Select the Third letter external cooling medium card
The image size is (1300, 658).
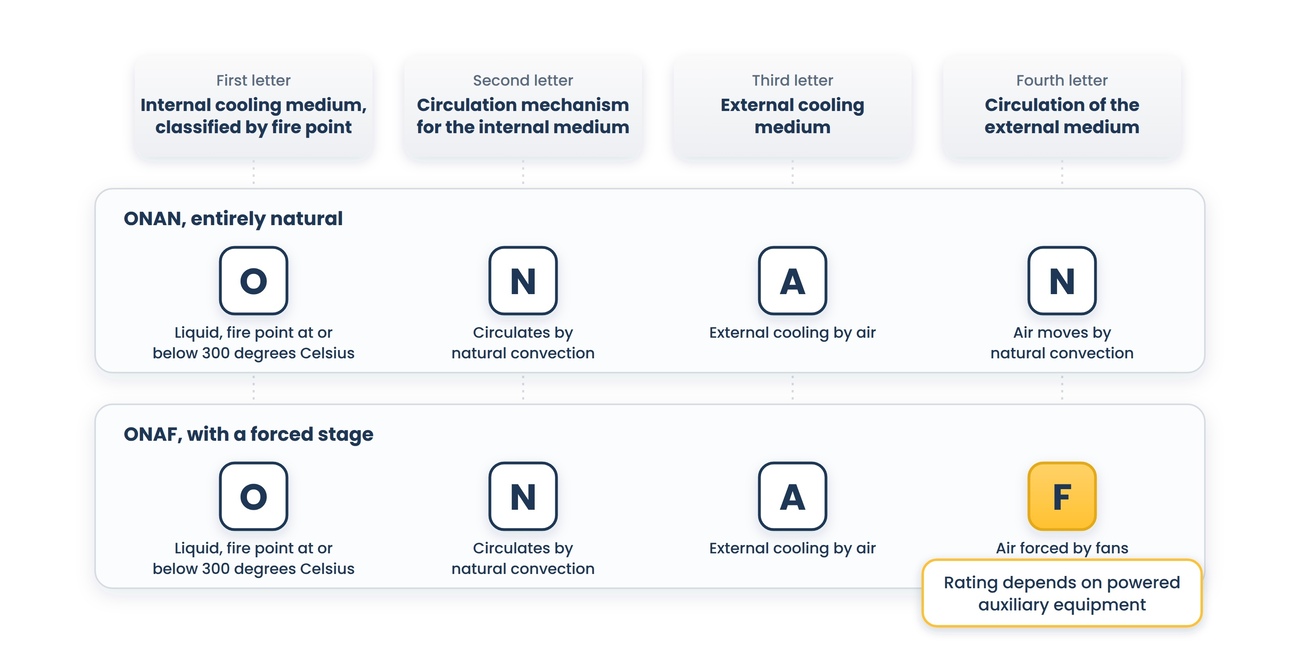pyautogui.click(x=792, y=106)
